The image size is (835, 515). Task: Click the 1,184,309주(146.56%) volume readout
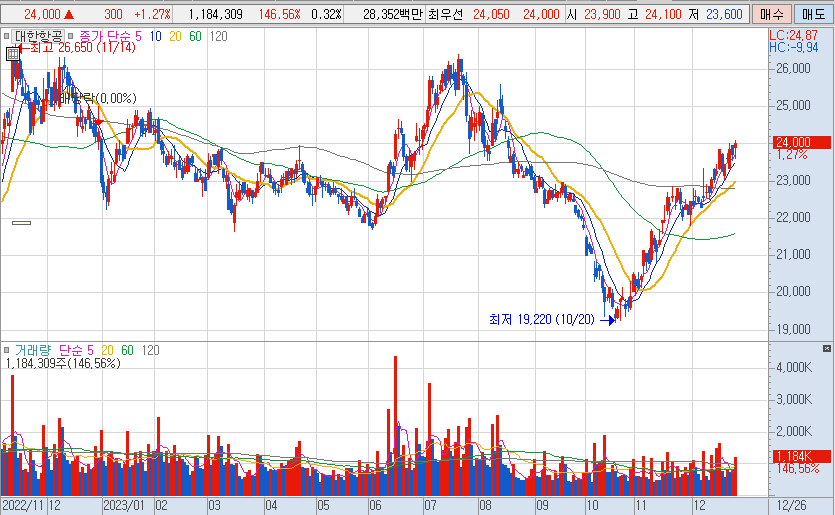click(x=63, y=363)
